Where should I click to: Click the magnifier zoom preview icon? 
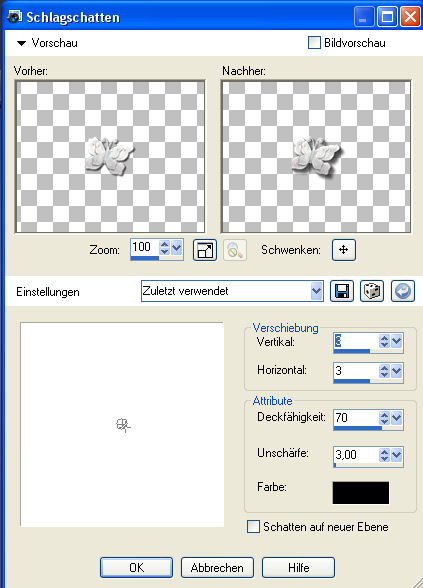pyautogui.click(x=235, y=250)
